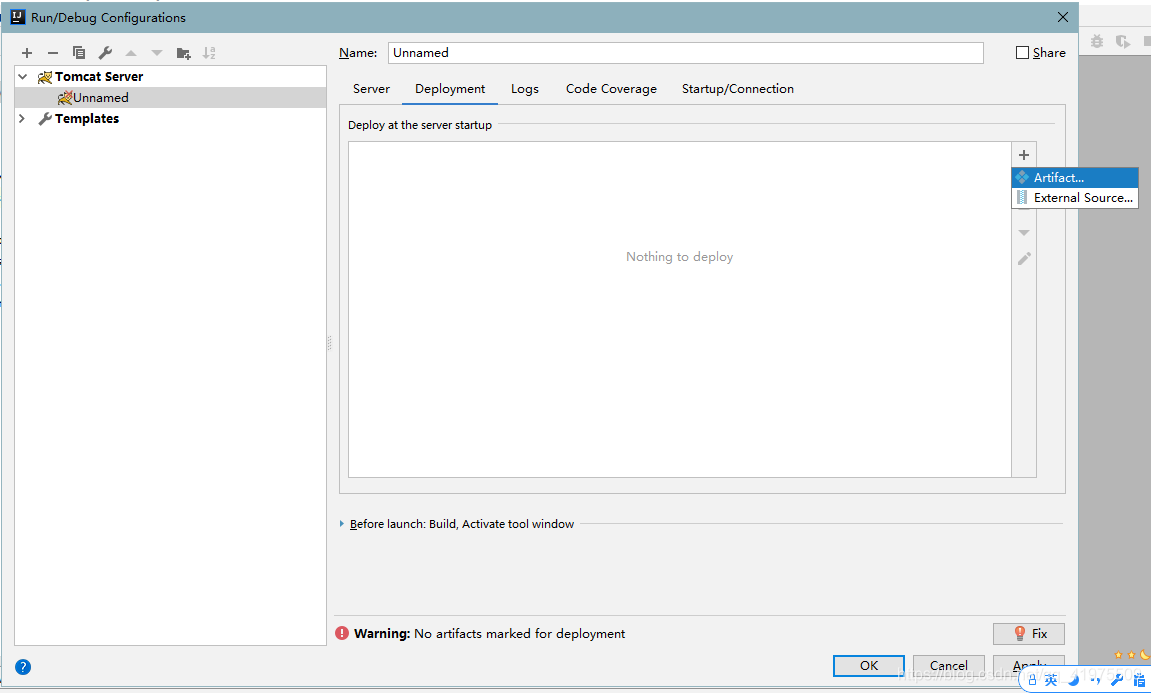This screenshot has height=693, width=1151.
Task: Edit templates with the wrench icon
Action: pyautogui.click(x=105, y=53)
